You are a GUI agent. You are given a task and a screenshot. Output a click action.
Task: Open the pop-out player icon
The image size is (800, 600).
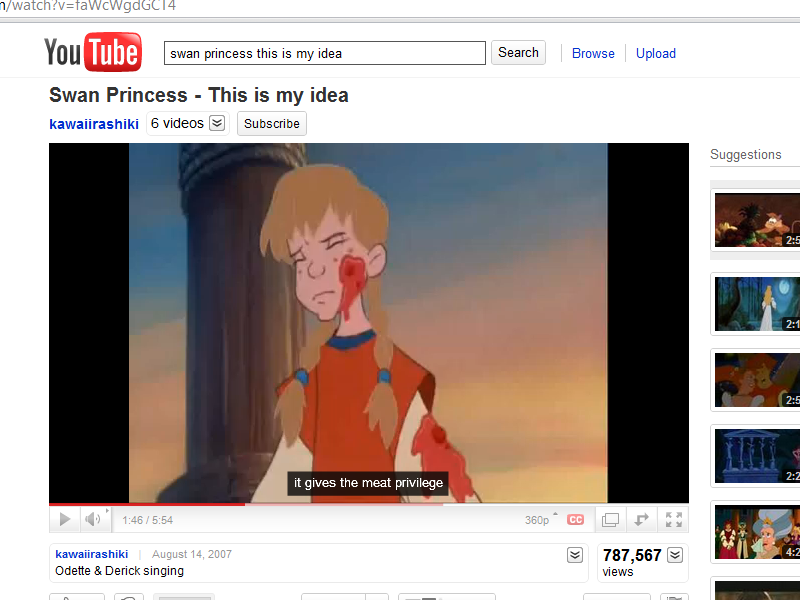click(641, 519)
